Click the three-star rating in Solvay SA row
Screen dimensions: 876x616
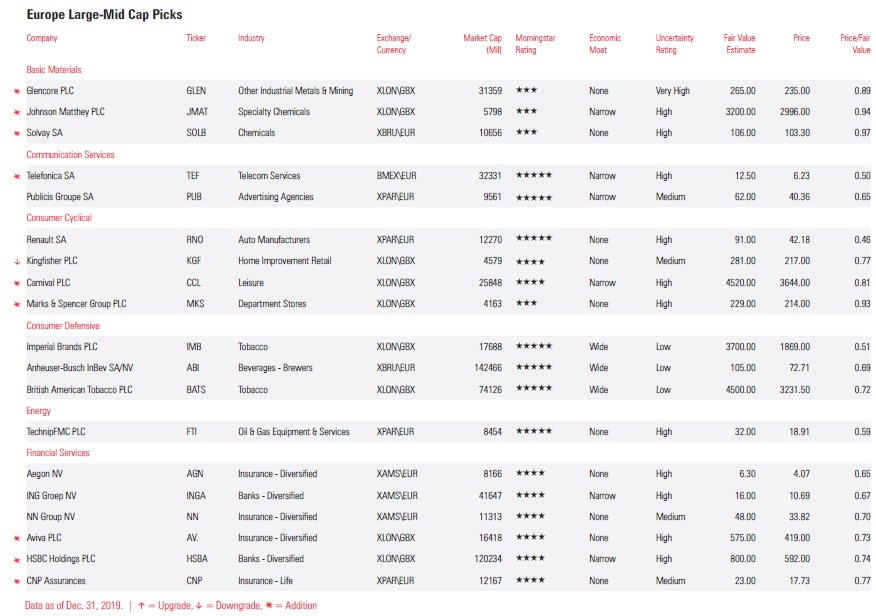526,133
